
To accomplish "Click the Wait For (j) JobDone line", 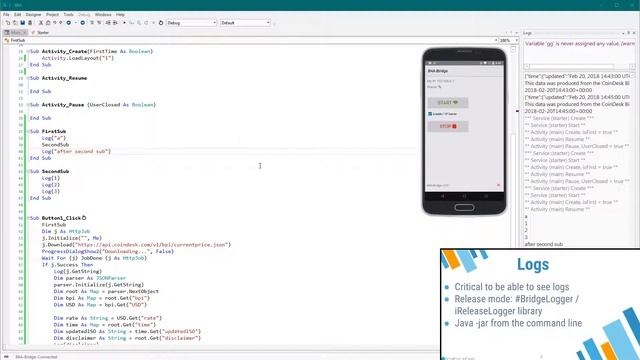I will 94,258.
